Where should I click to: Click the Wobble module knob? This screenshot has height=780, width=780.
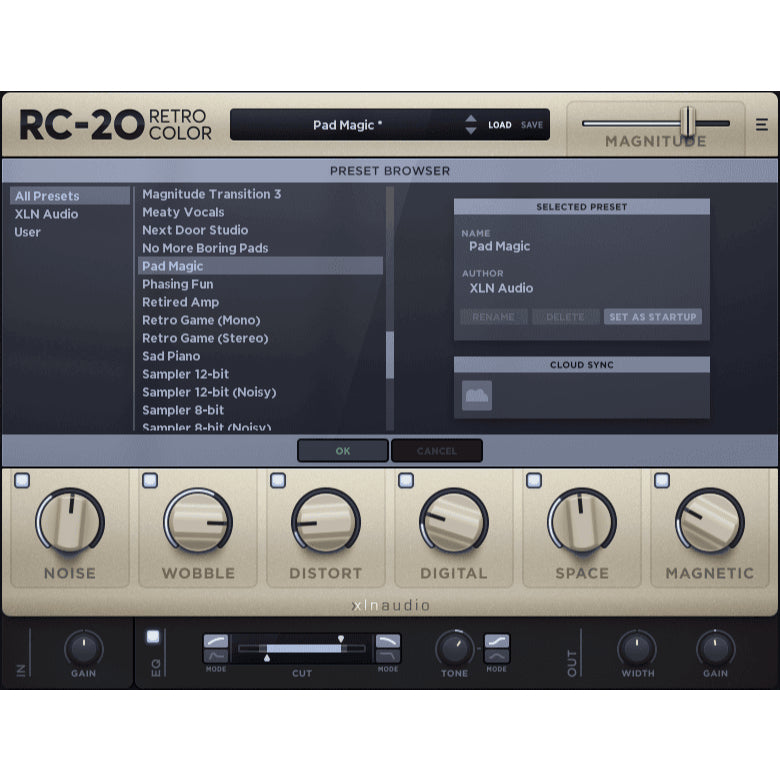[198, 521]
